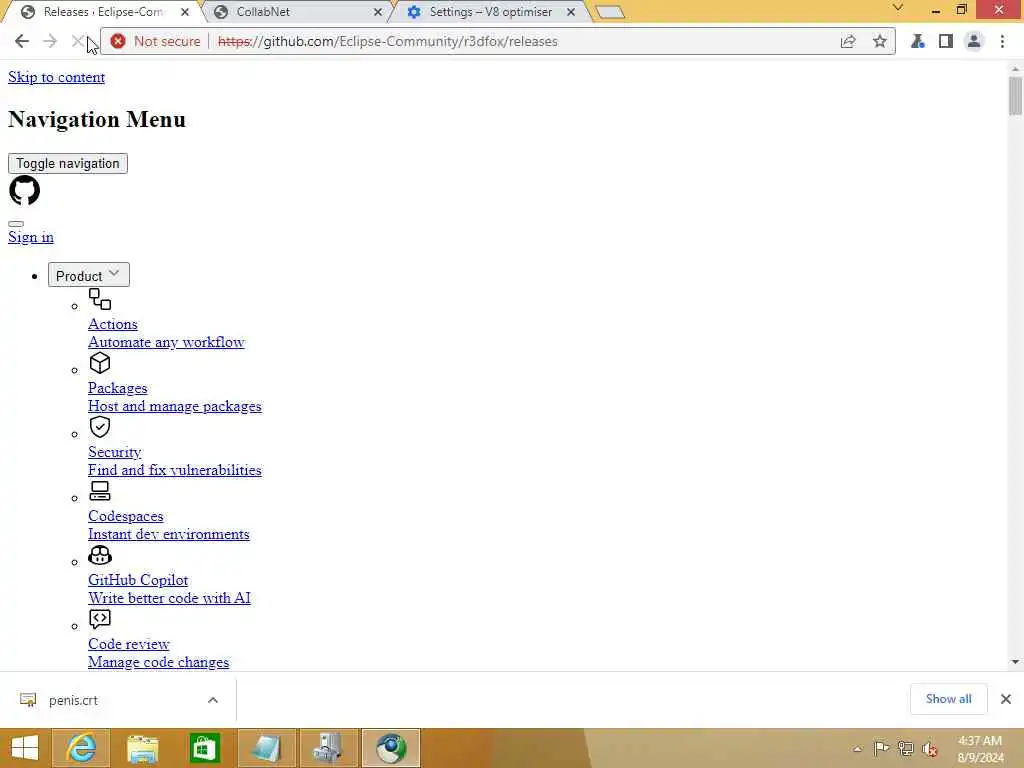The image size is (1024, 768).
Task: Click the network tray icon
Action: click(x=905, y=748)
